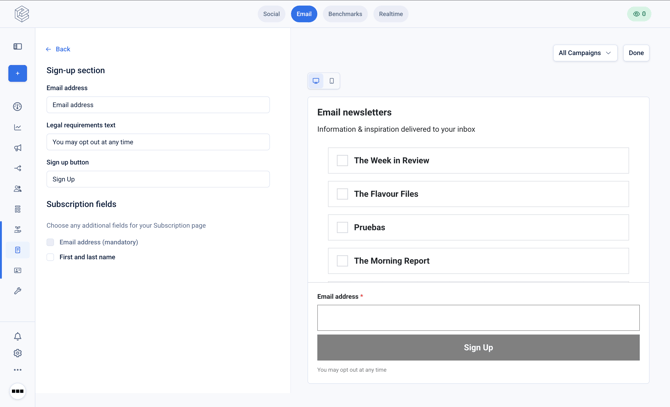
Task: Select the Email tab
Action: point(304,14)
